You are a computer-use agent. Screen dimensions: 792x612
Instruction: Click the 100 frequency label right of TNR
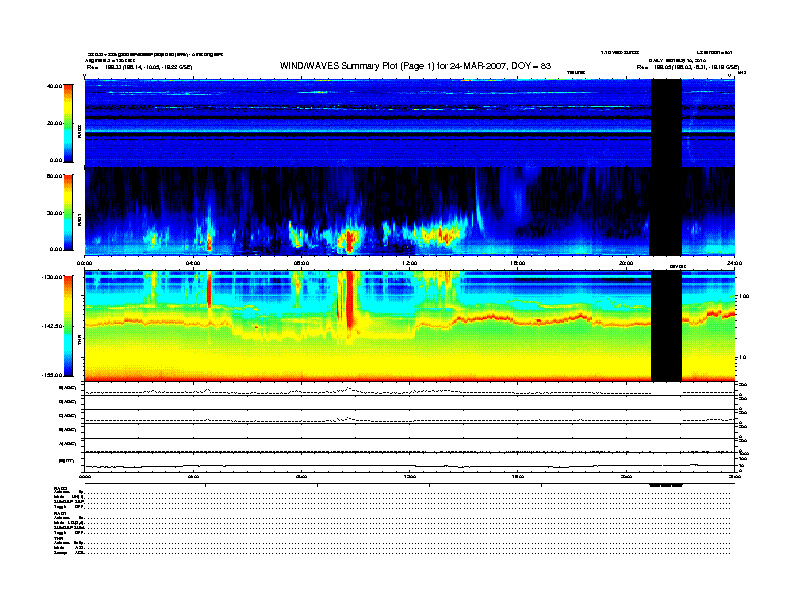click(x=744, y=296)
